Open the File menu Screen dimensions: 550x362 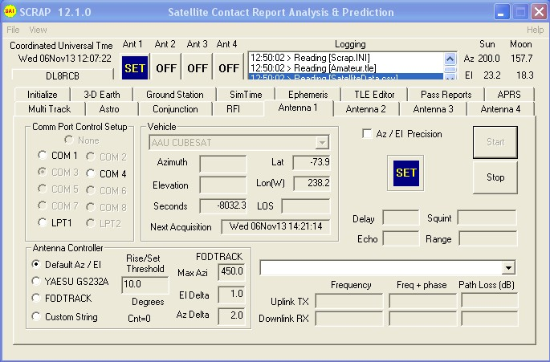[13, 30]
